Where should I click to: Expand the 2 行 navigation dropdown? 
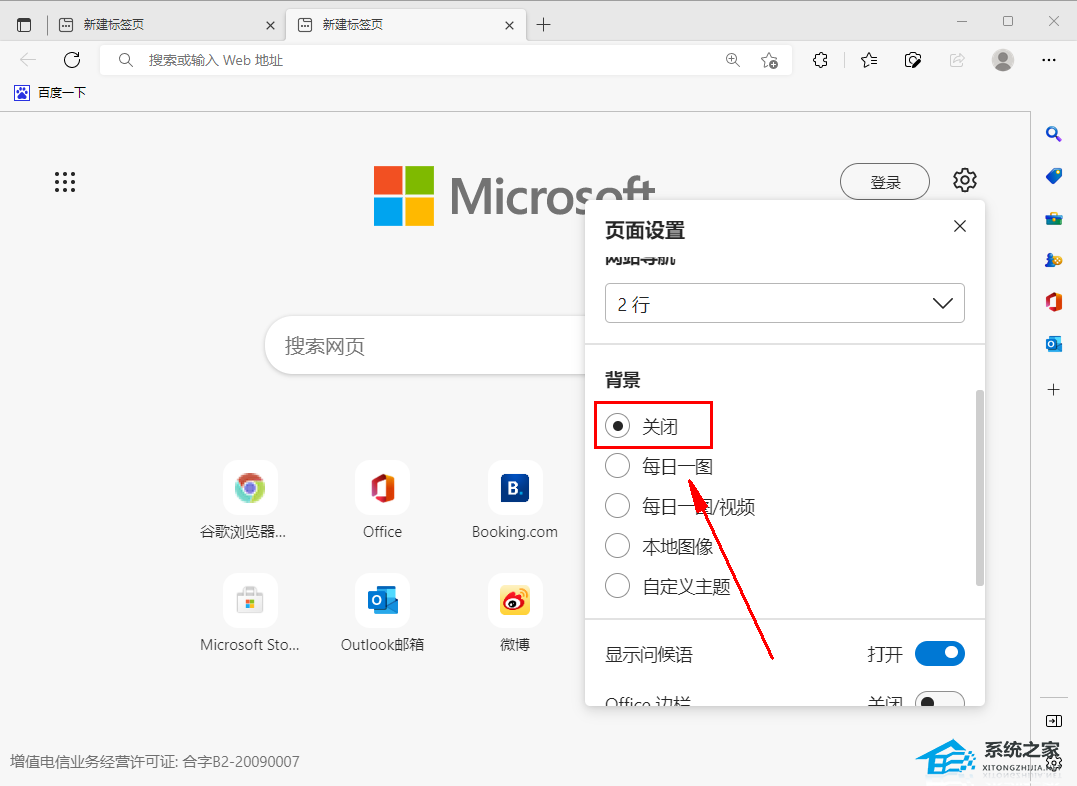pos(784,304)
